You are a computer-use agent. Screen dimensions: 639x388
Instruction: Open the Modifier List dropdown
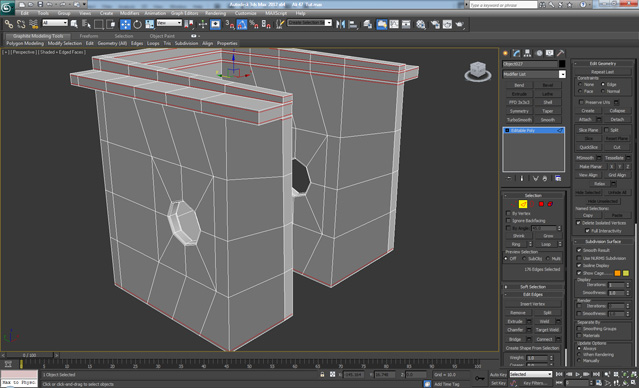pyautogui.click(x=534, y=74)
